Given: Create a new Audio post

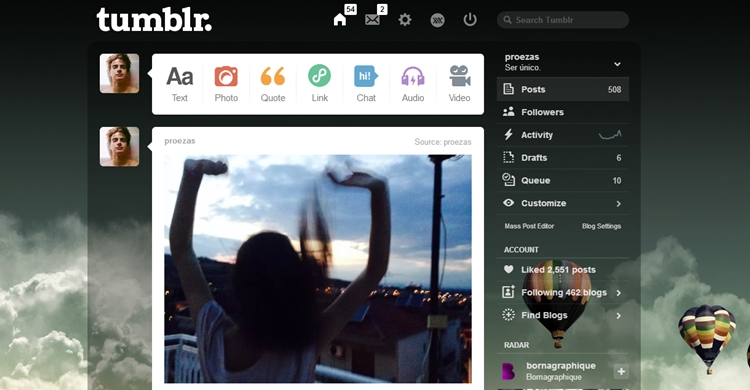Looking at the screenshot, I should click(x=413, y=84).
